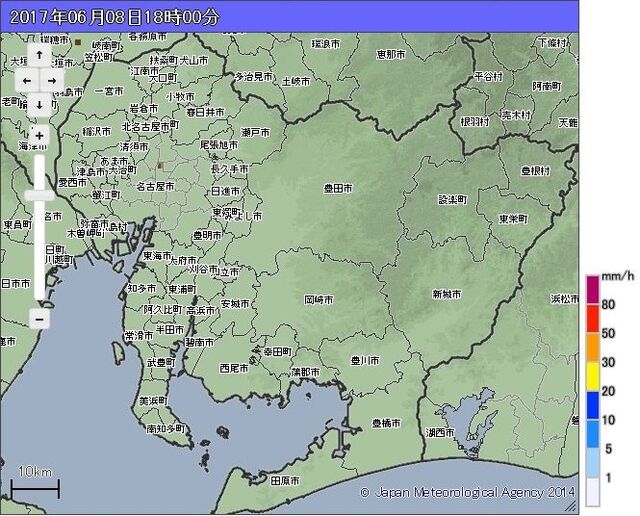Click the 瑞浪市 label on the map
Viewport: 640px width, 516px height.
[325, 44]
